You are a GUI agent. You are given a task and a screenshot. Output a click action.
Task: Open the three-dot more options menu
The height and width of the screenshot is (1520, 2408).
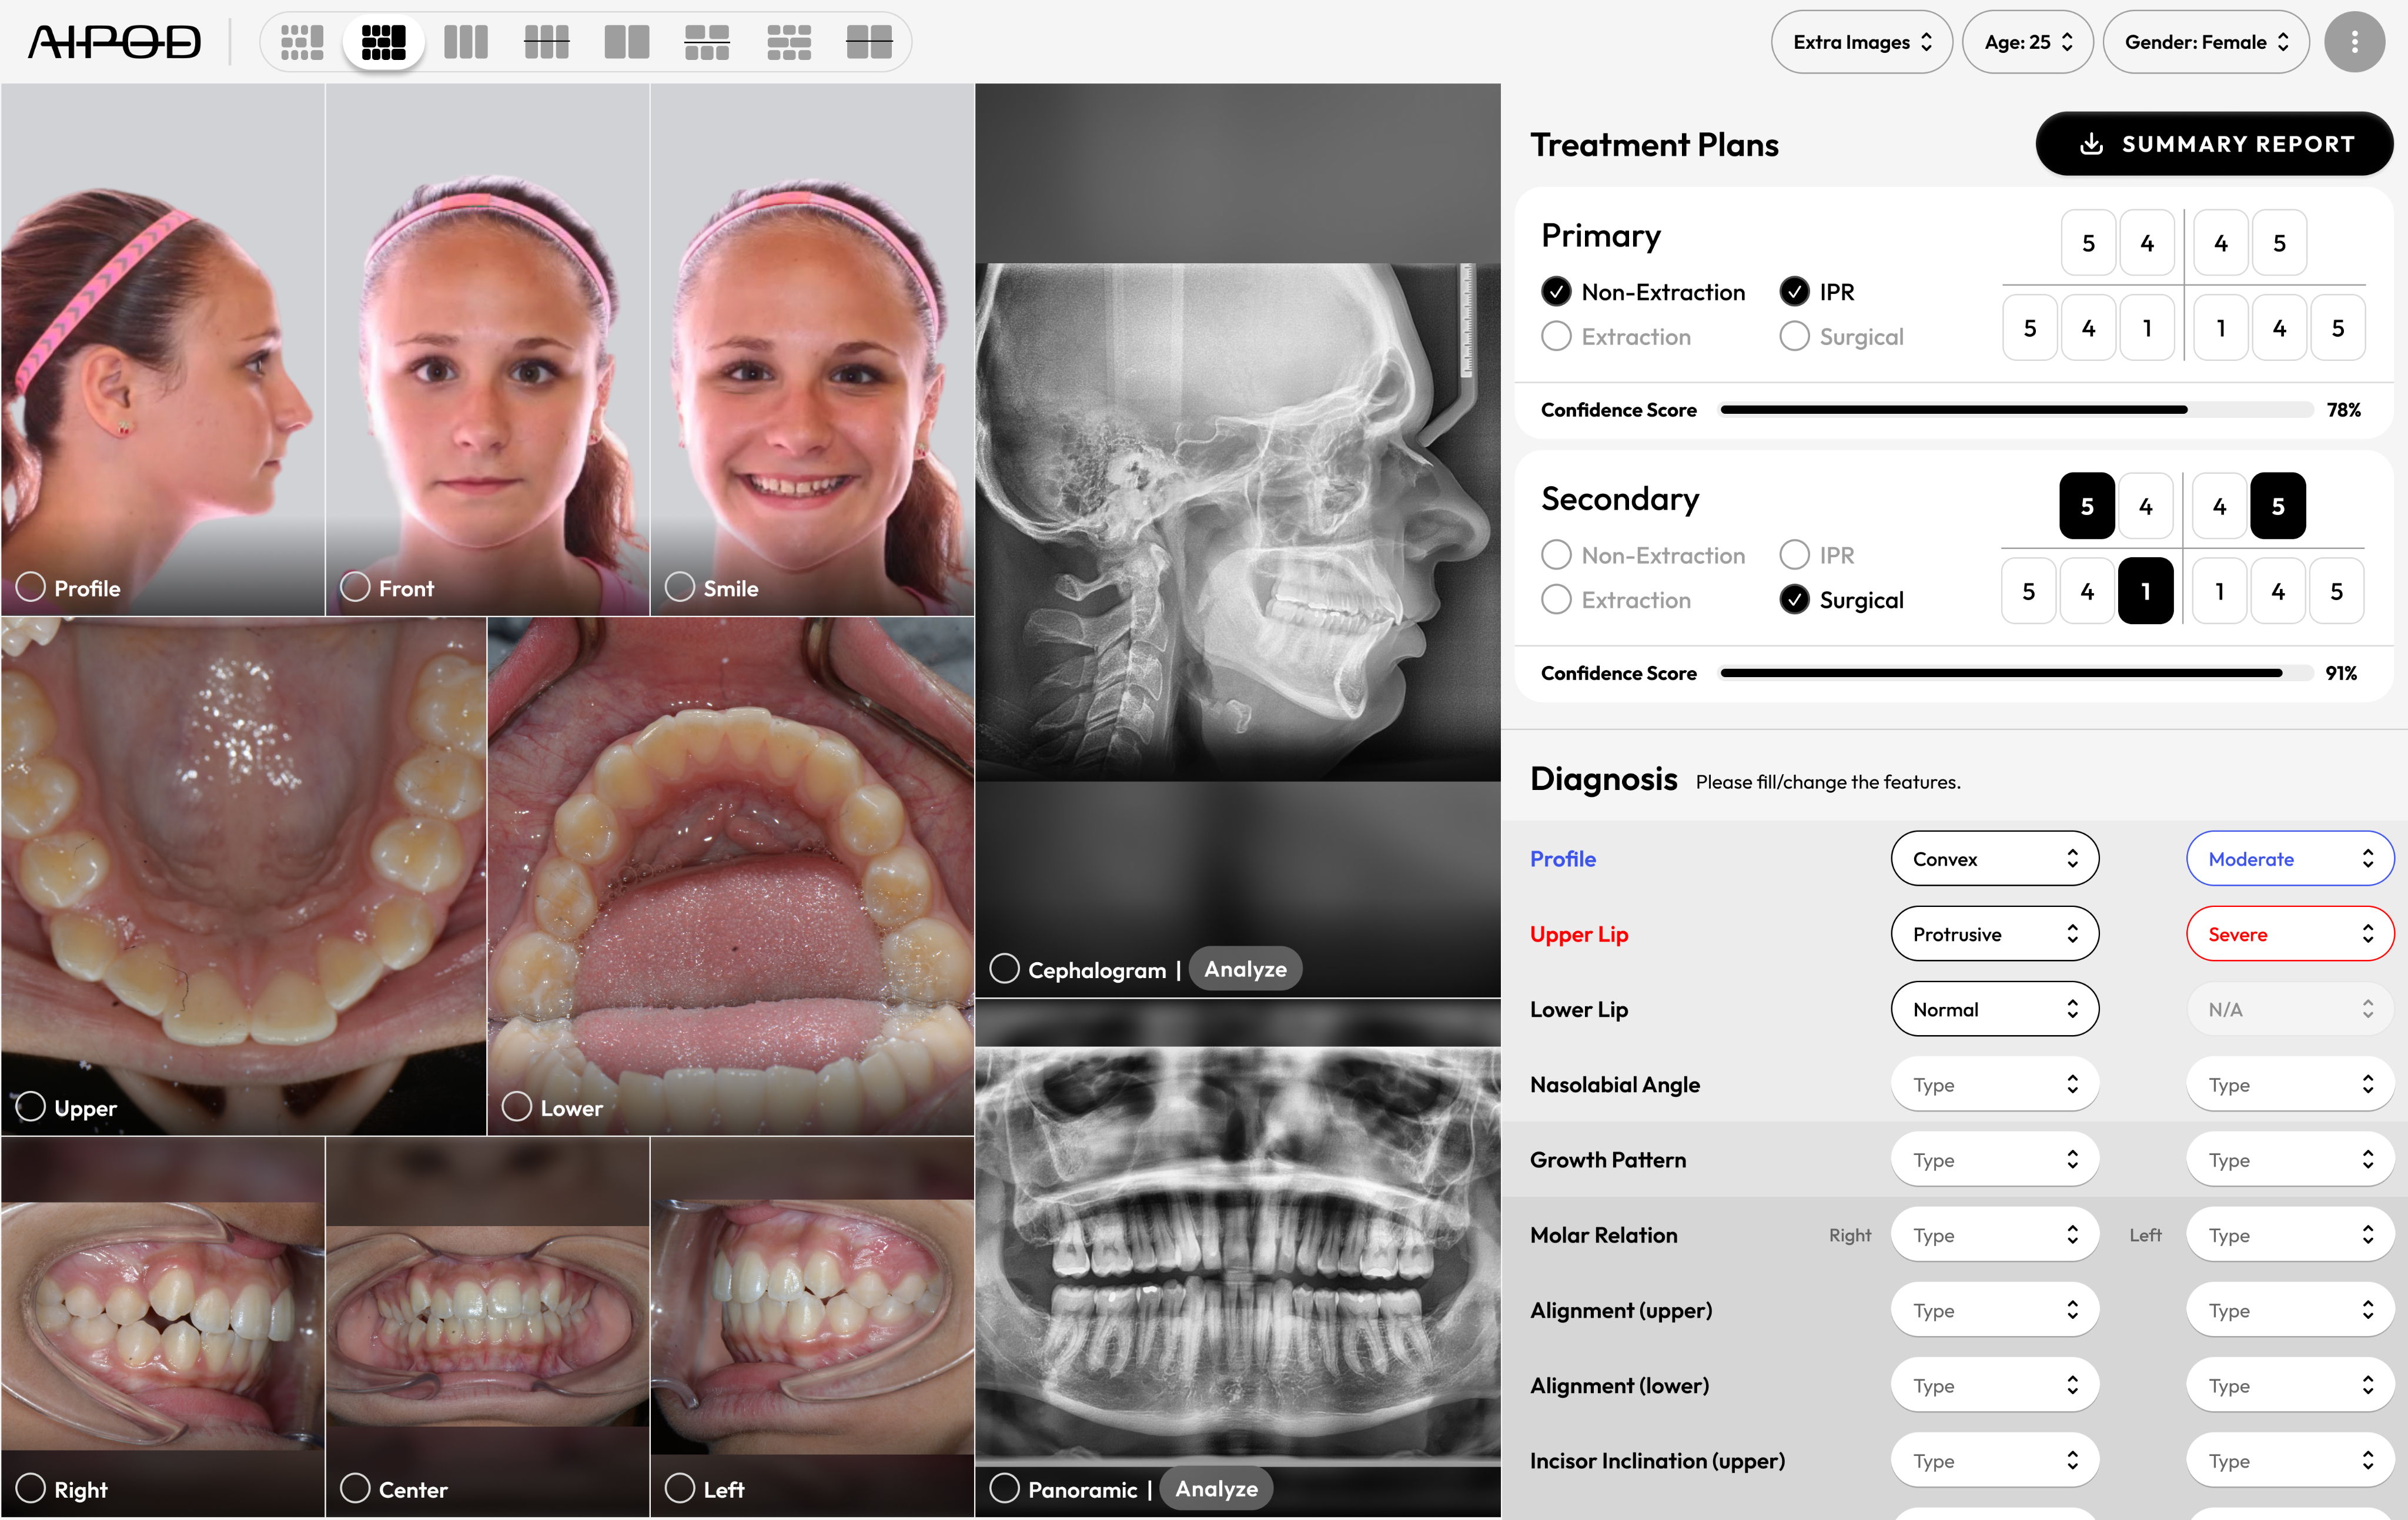[2354, 42]
